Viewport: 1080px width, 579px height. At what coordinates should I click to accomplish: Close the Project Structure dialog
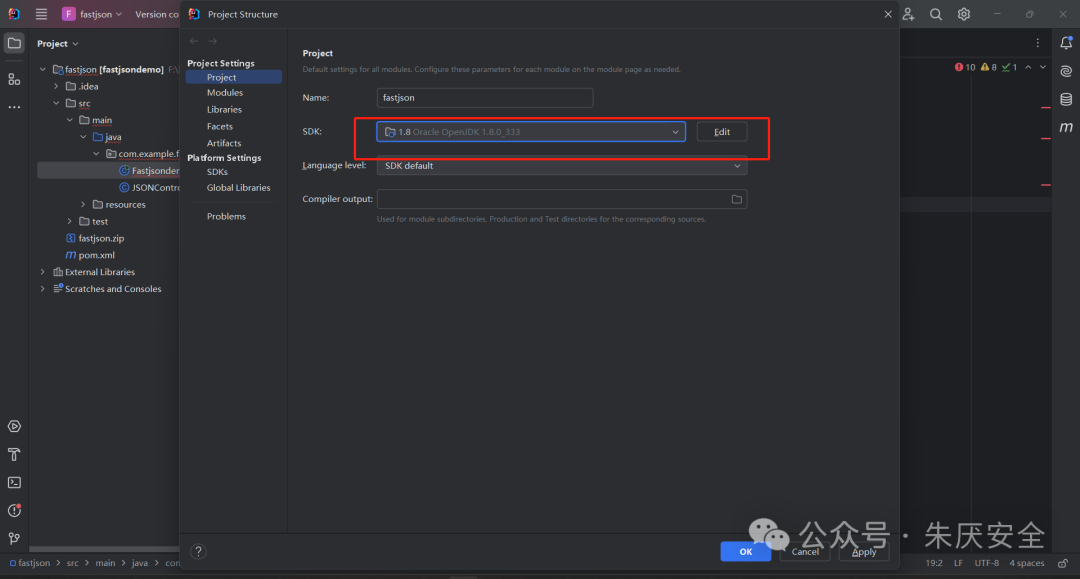pos(888,14)
